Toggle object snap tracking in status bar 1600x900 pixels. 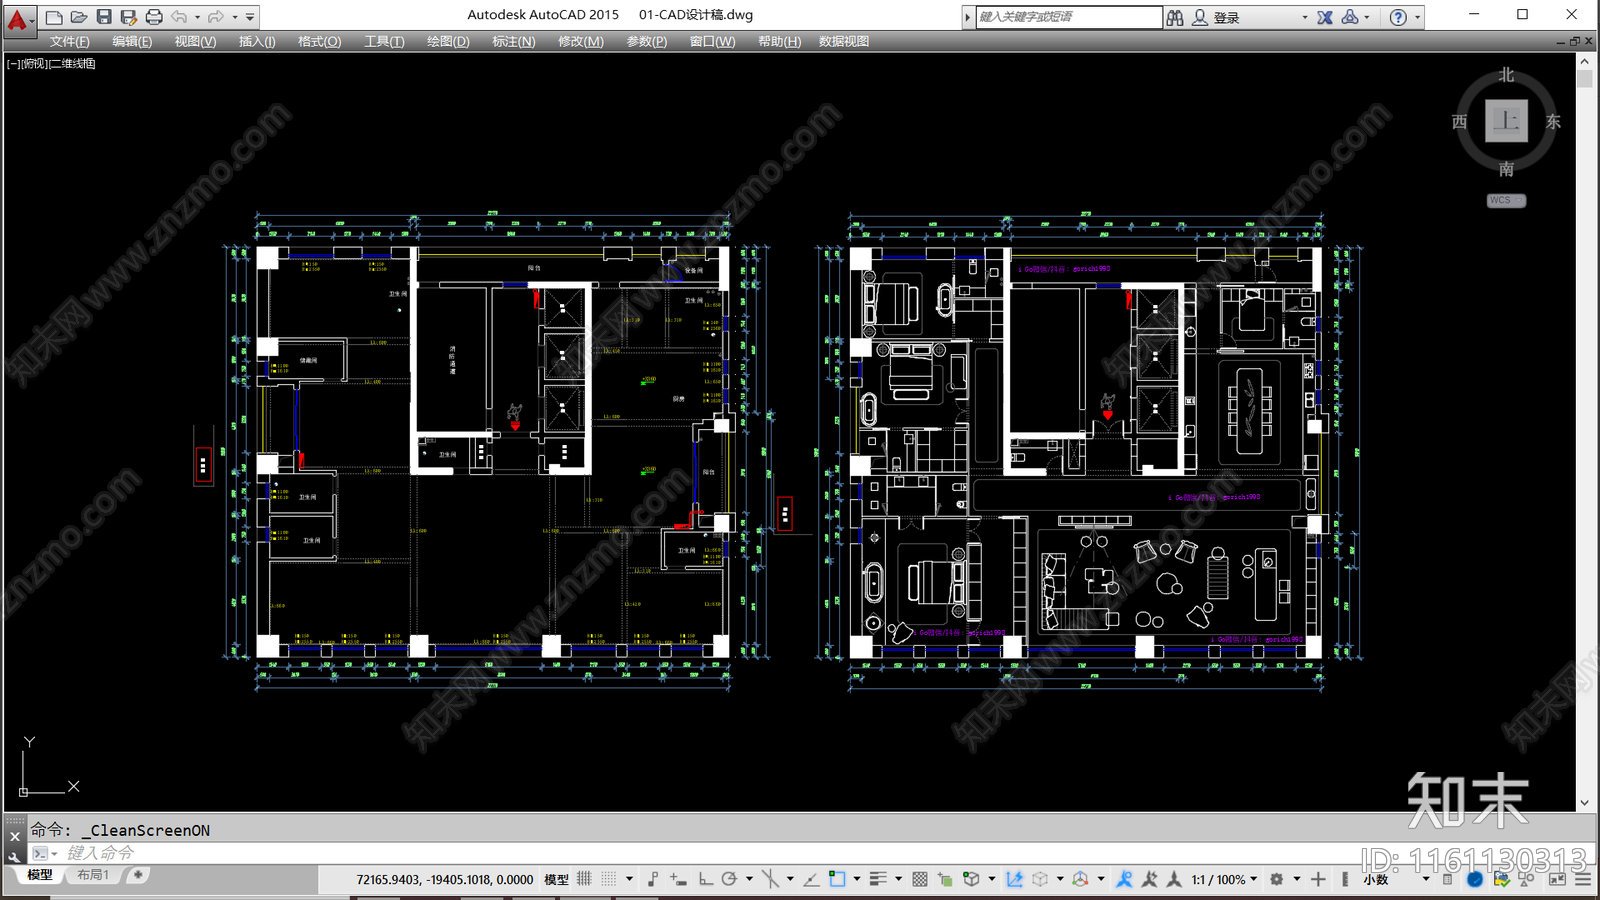pos(811,879)
